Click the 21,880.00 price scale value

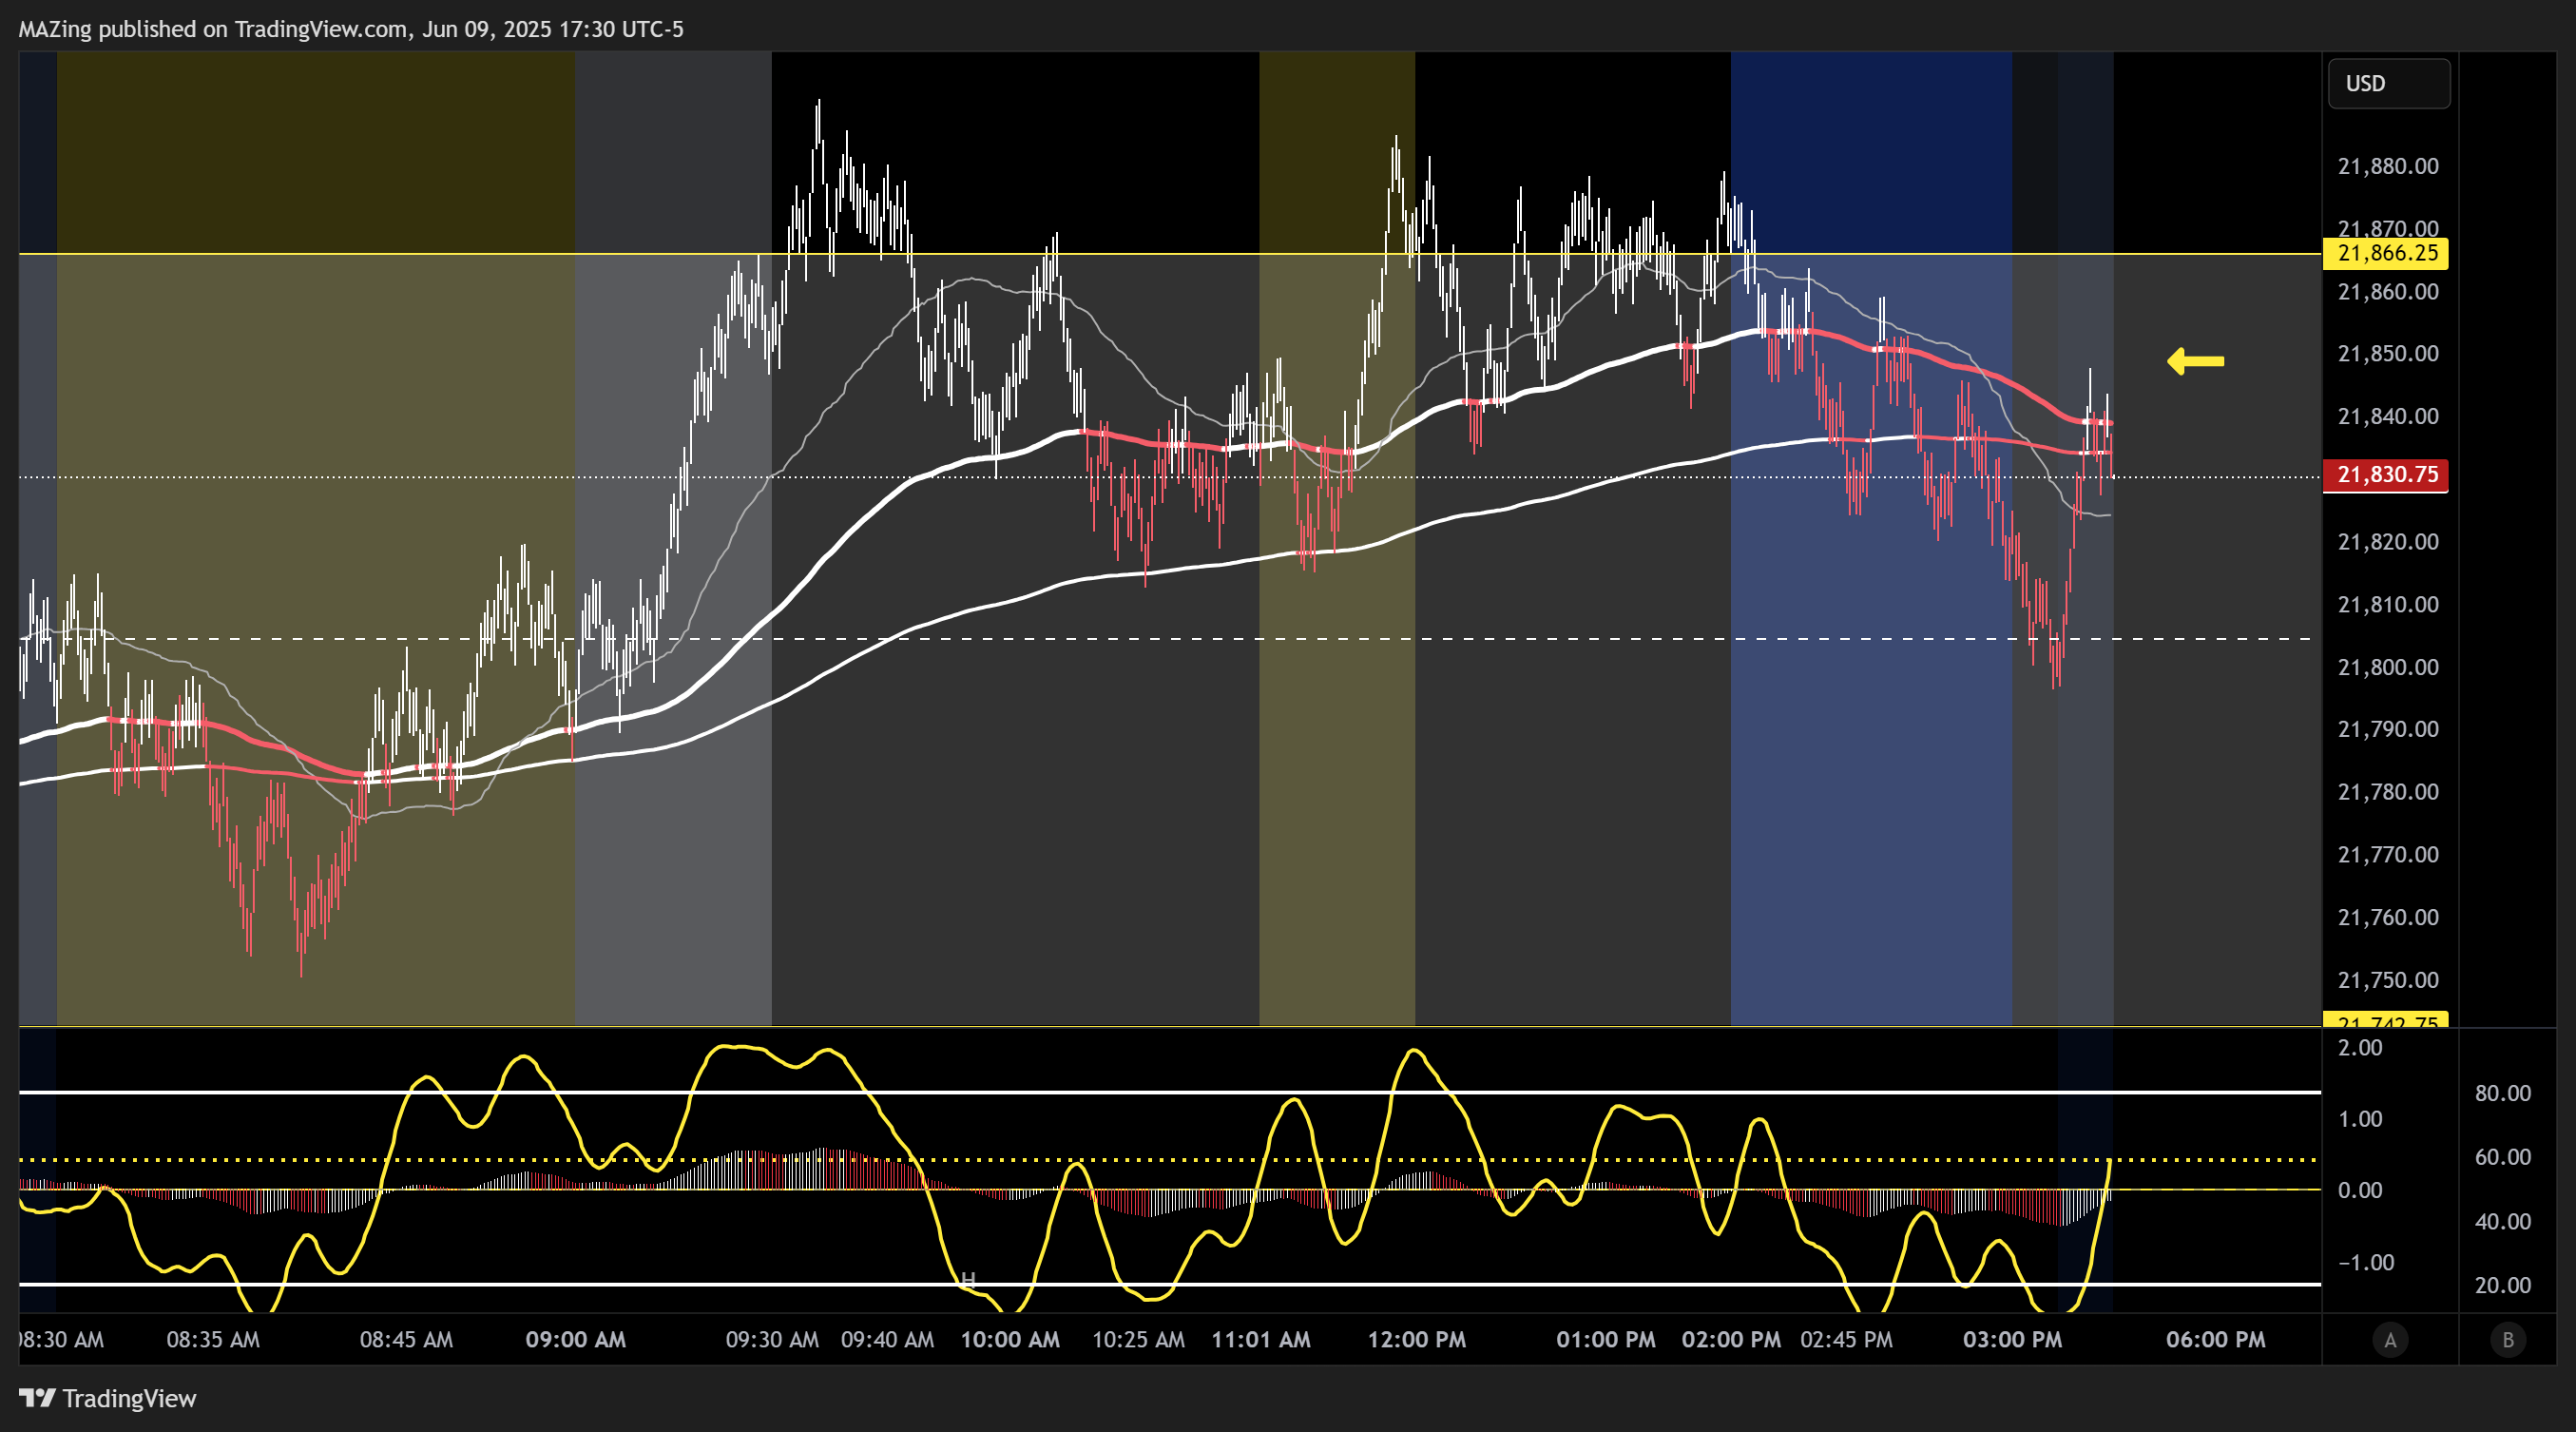coord(2388,167)
